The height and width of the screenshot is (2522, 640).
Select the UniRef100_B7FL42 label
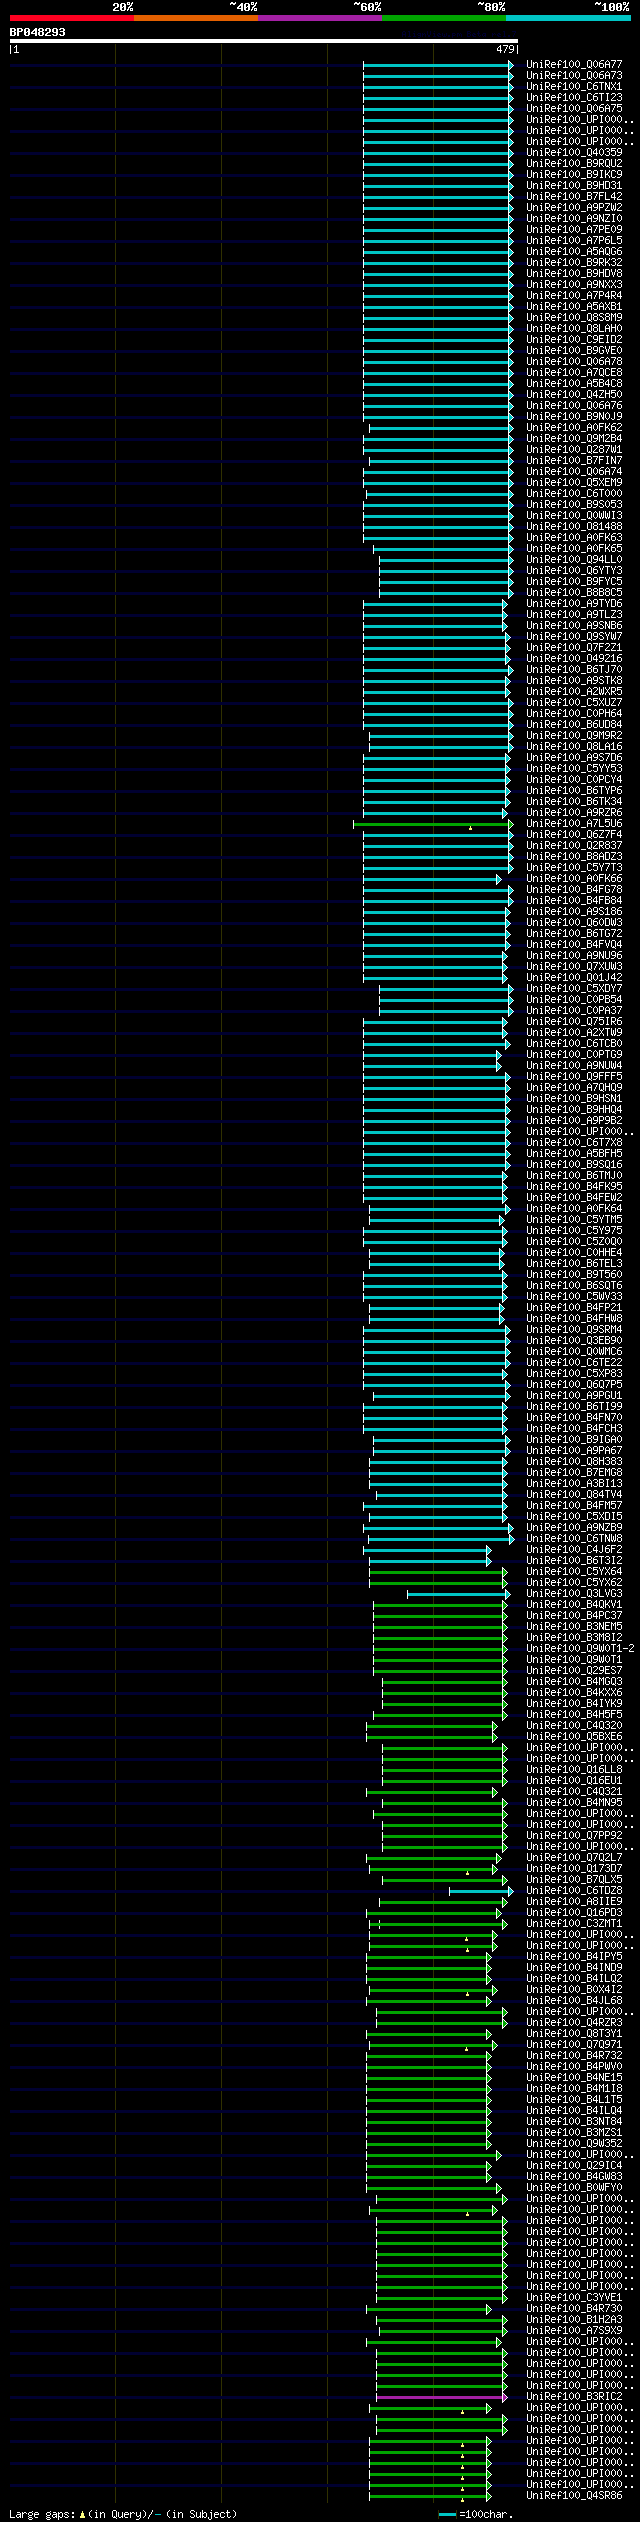pyautogui.click(x=574, y=197)
